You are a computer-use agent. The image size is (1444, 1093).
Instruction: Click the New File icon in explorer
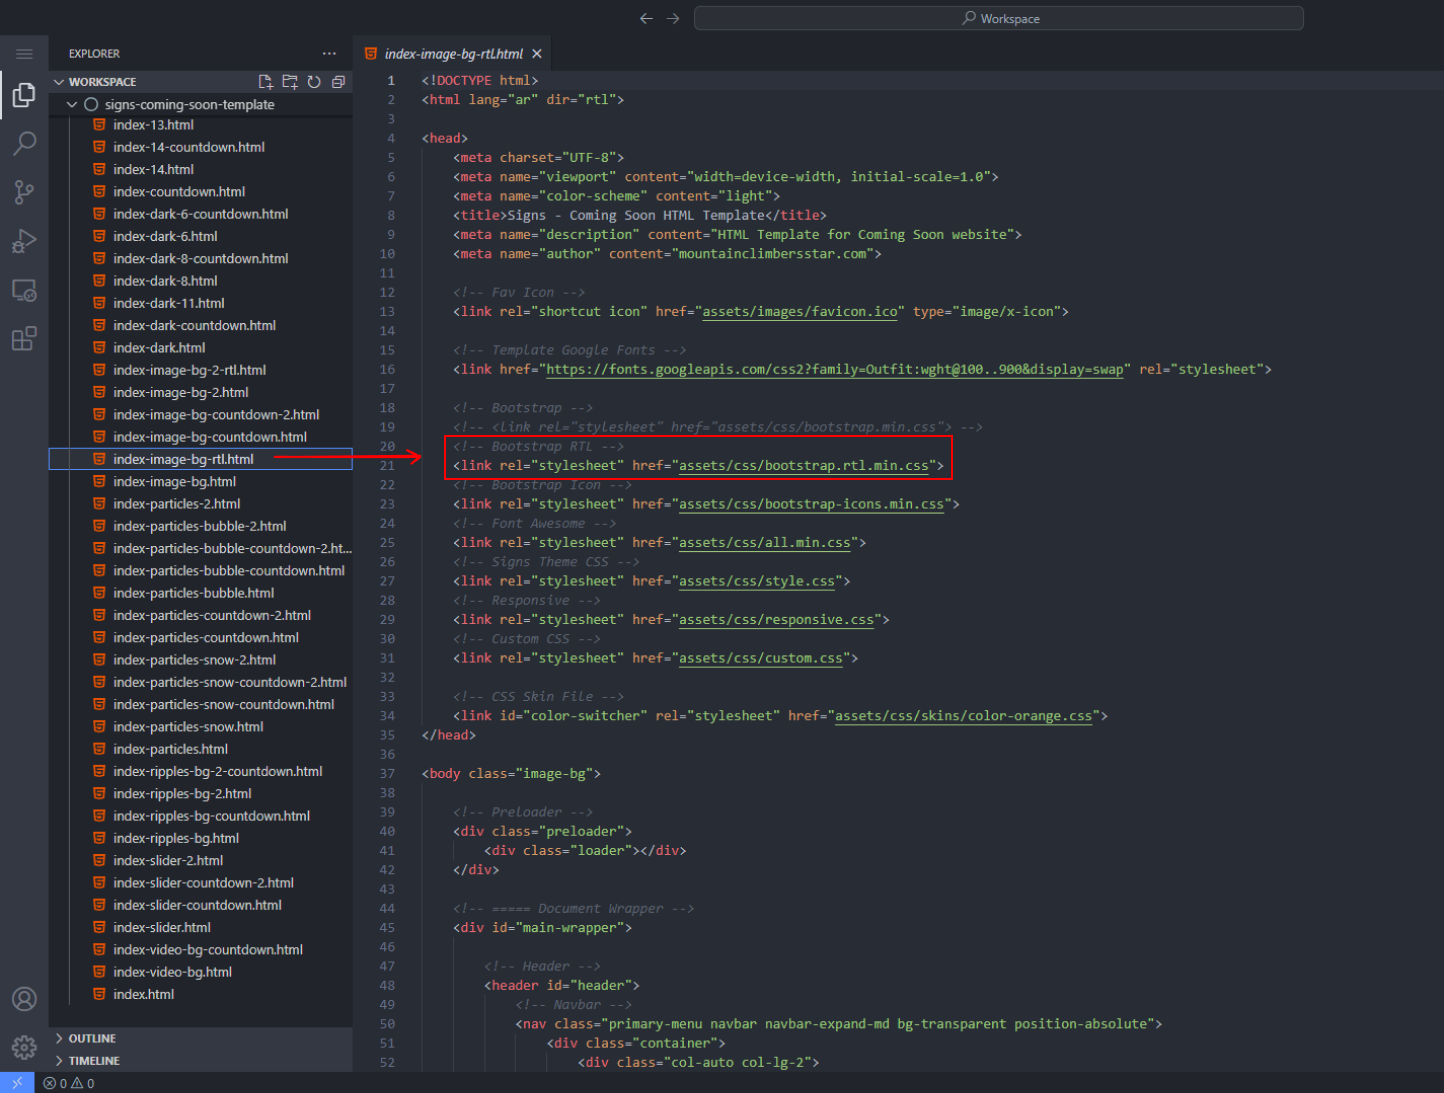coord(265,82)
